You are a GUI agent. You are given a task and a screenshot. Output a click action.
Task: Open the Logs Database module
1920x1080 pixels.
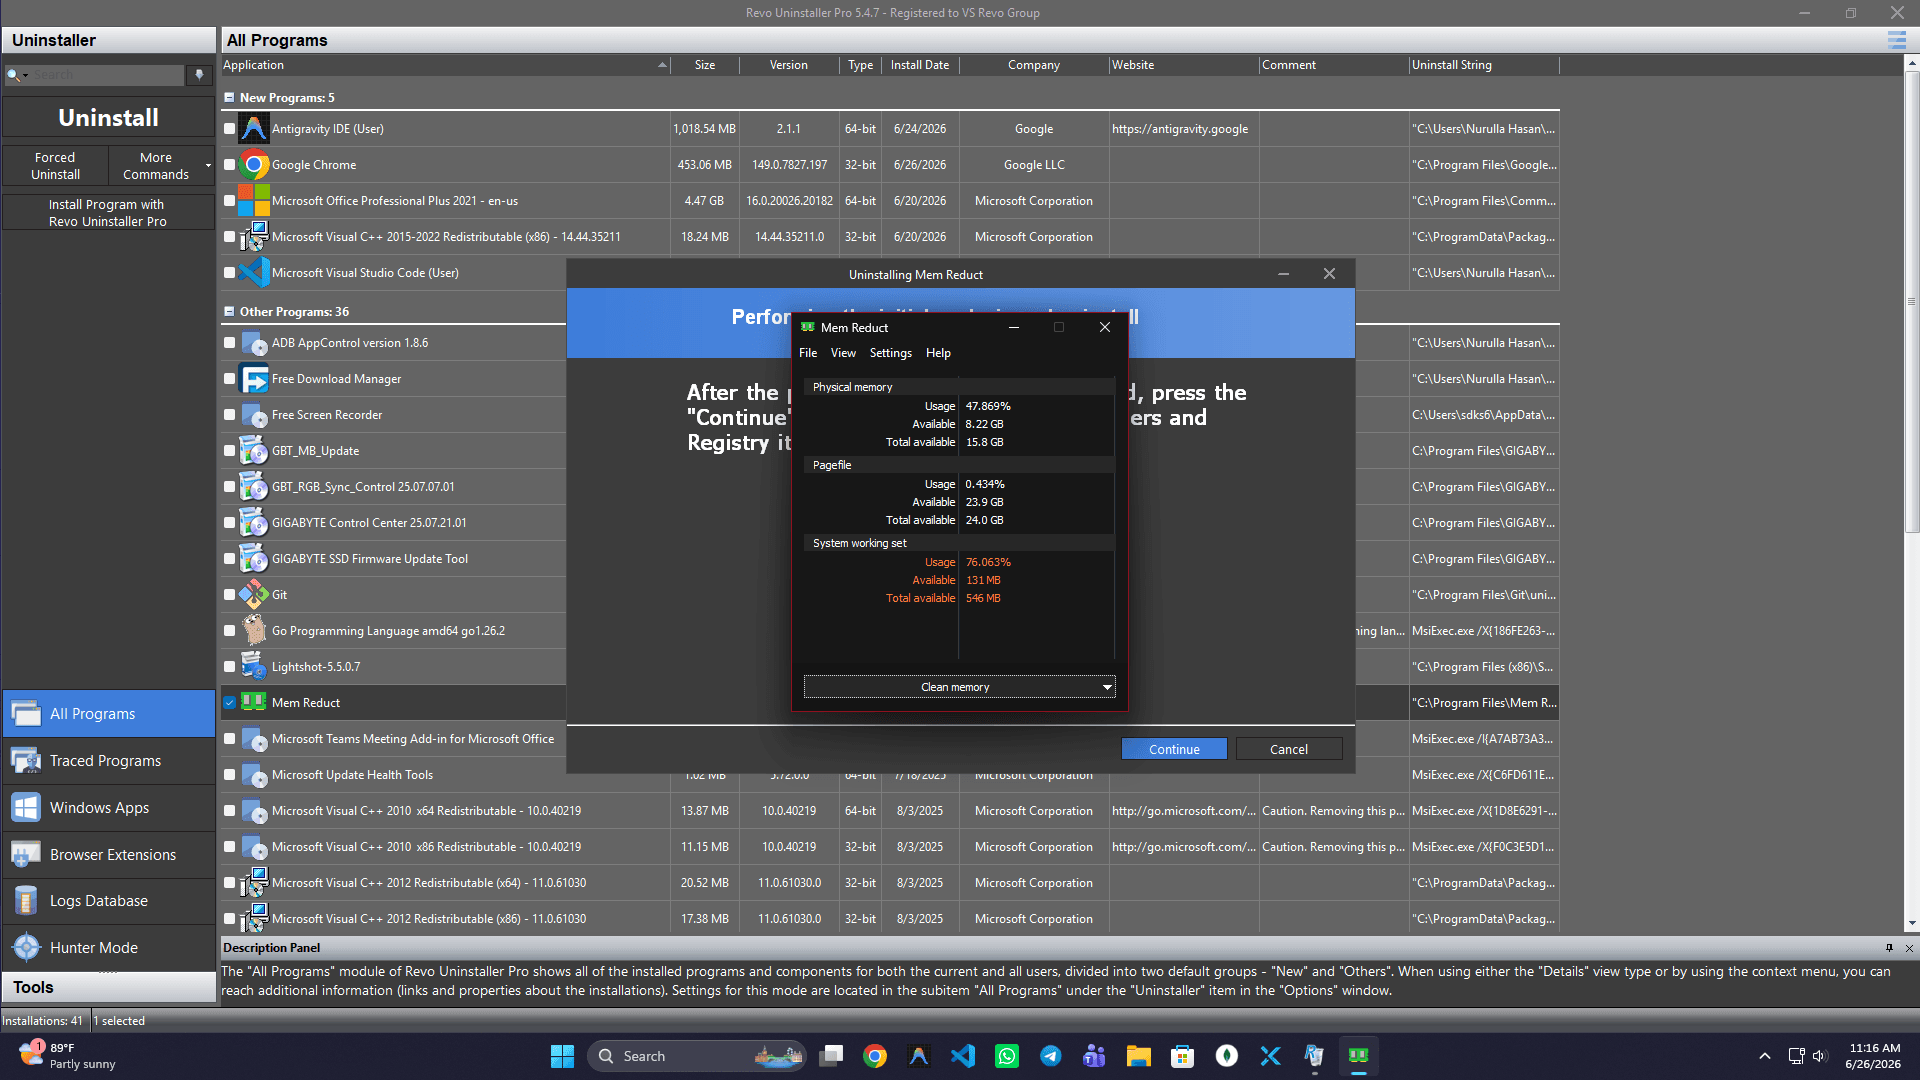point(108,900)
